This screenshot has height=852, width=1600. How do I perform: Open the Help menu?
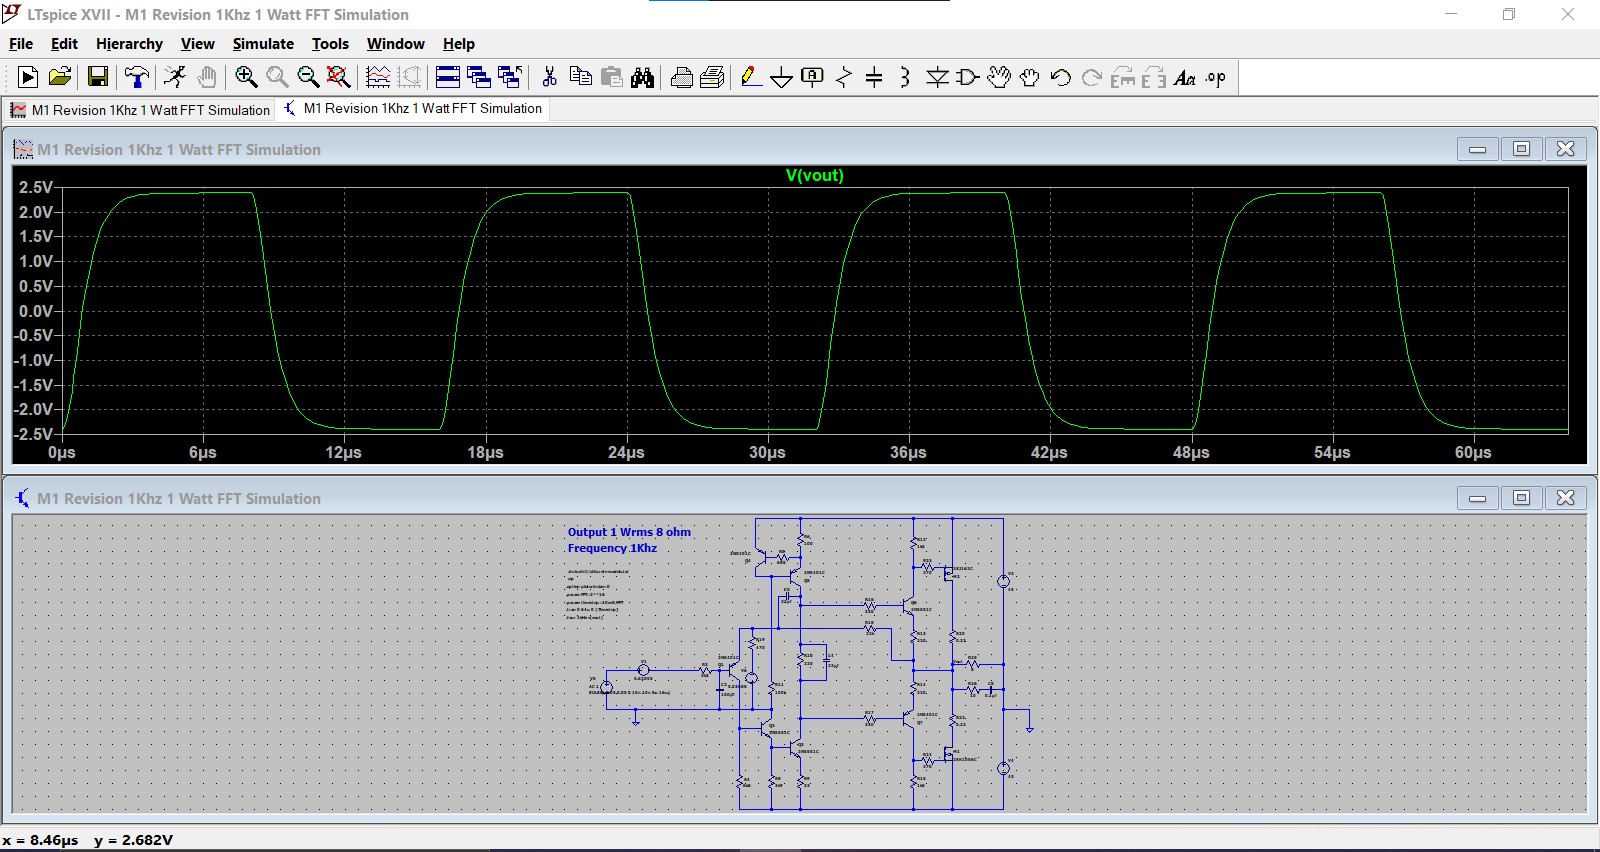pos(459,44)
